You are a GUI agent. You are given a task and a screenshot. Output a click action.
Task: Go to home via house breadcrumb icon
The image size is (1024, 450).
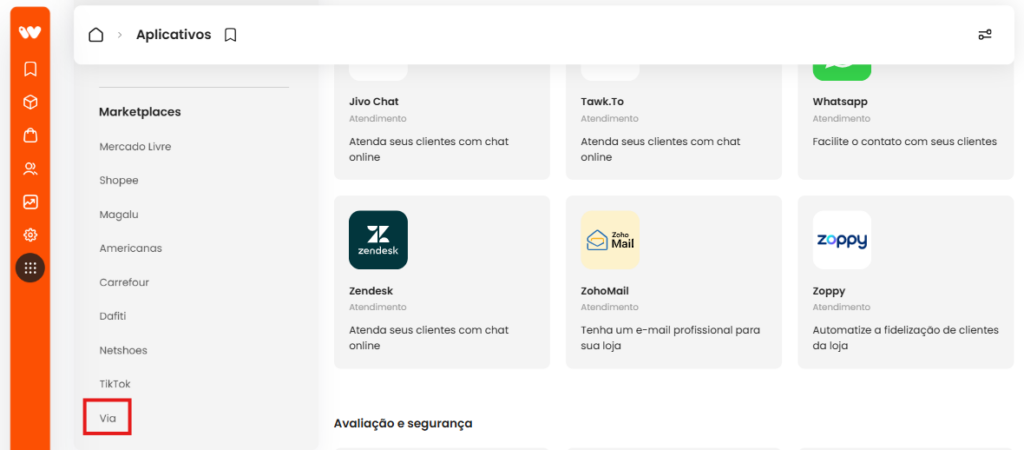pyautogui.click(x=96, y=35)
